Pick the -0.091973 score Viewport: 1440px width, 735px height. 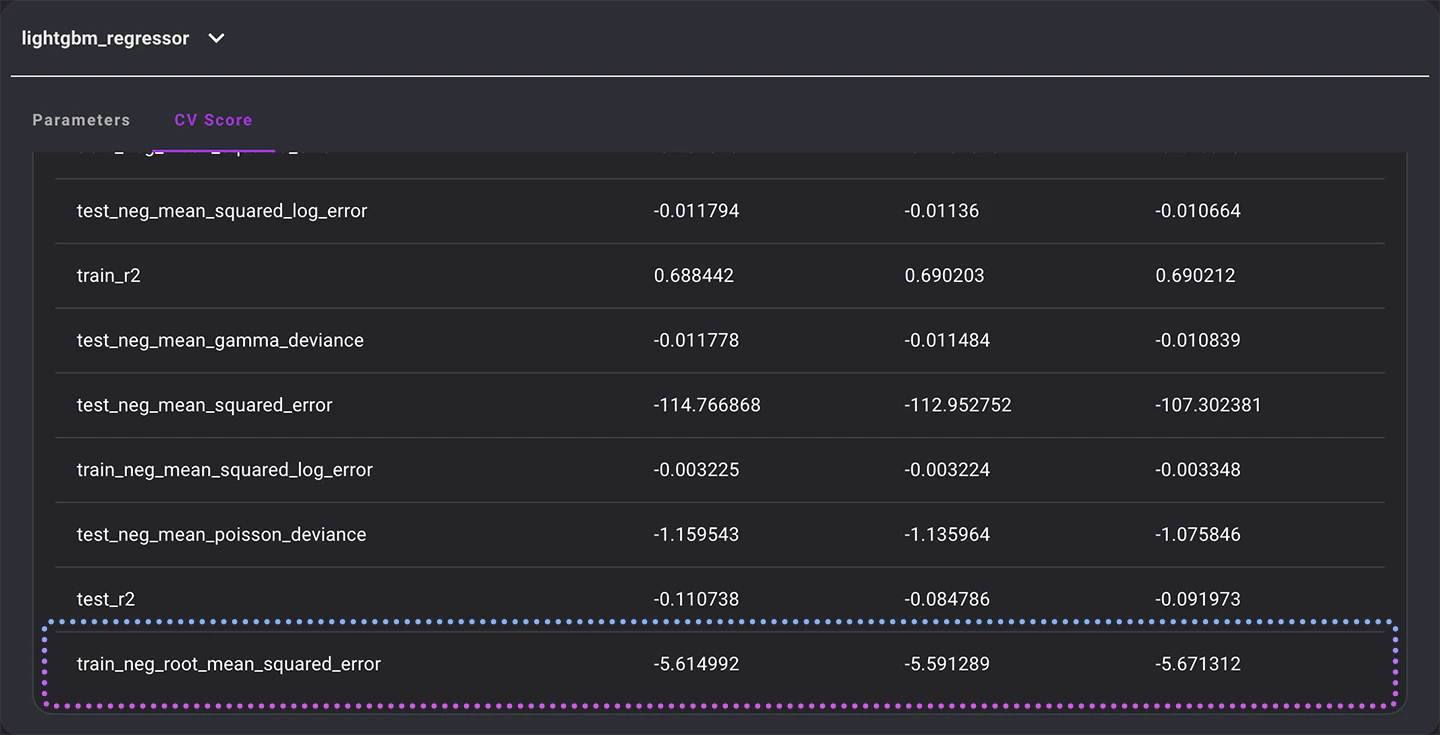pos(1198,599)
